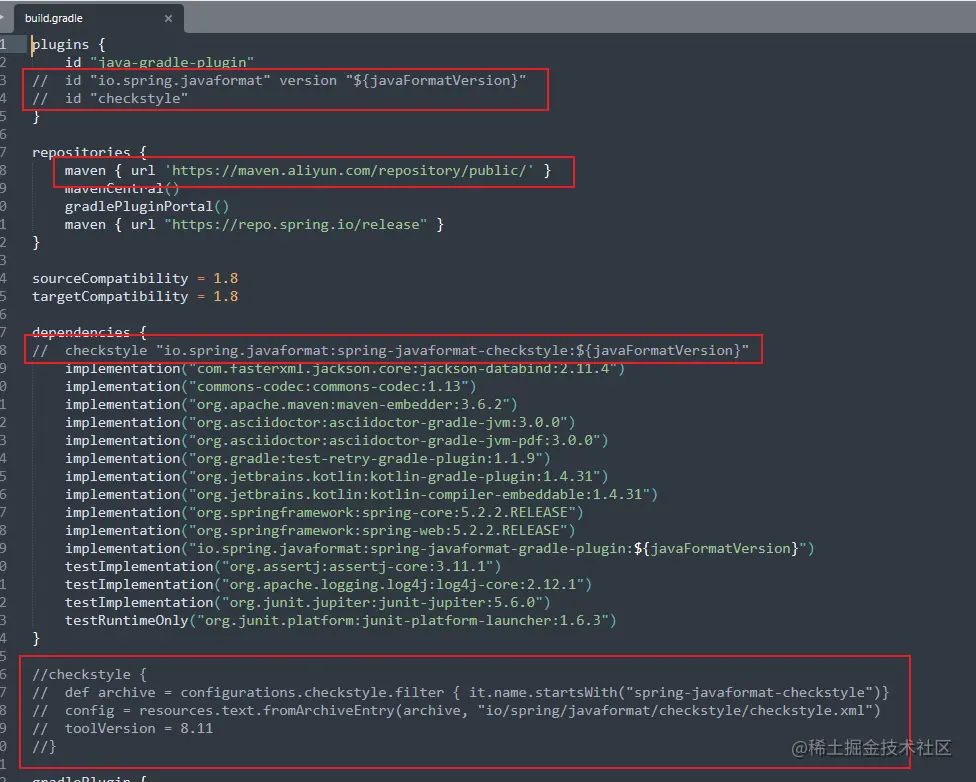Close the build.gradle tab
The height and width of the screenshot is (782, 976).
168,19
